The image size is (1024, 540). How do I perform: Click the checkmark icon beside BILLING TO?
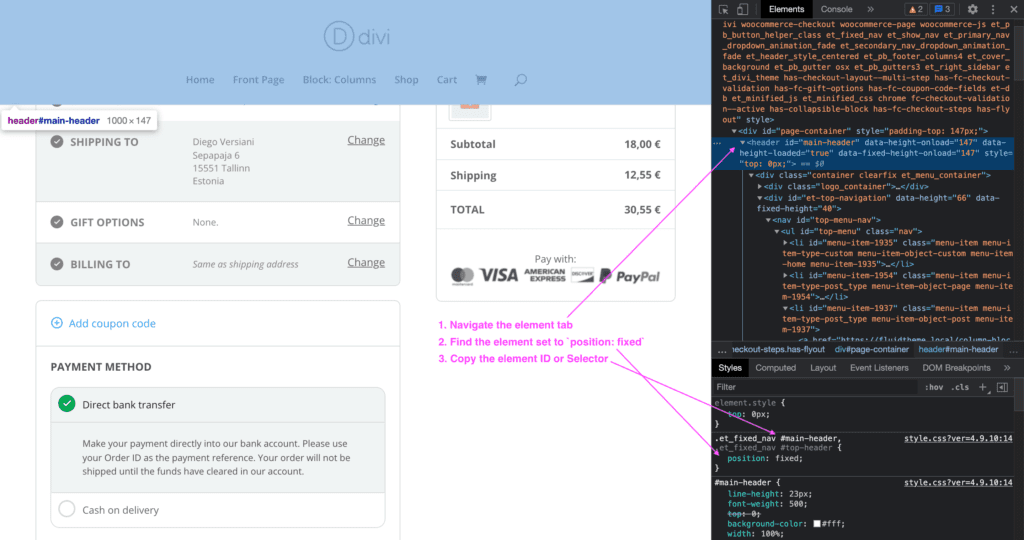(x=57, y=264)
